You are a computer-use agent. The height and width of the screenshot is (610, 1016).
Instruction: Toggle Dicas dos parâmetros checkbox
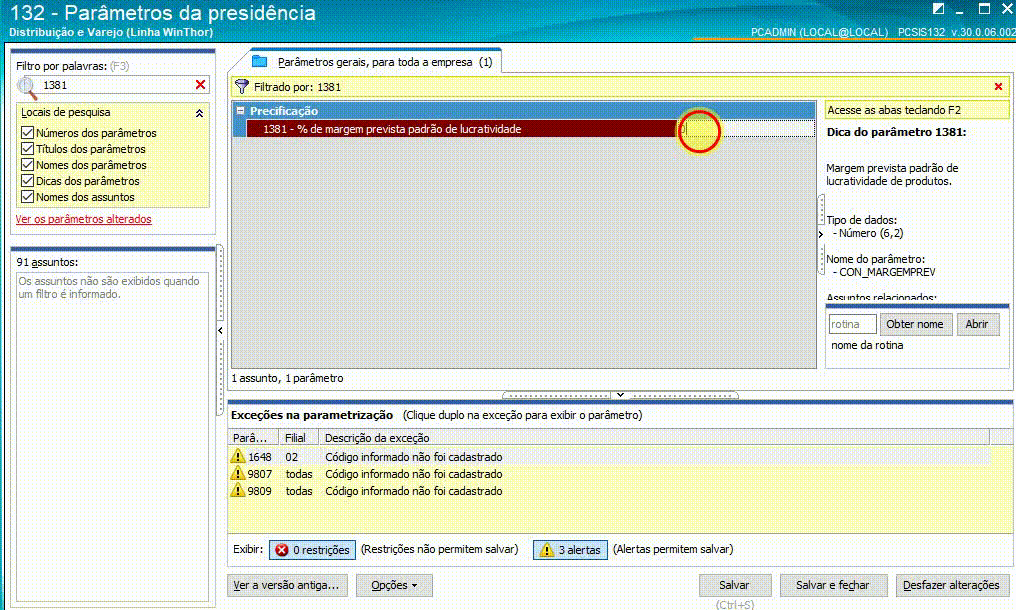pos(27,181)
